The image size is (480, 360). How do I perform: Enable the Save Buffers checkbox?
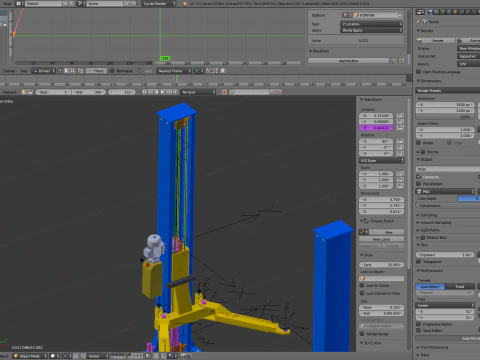(x=419, y=330)
